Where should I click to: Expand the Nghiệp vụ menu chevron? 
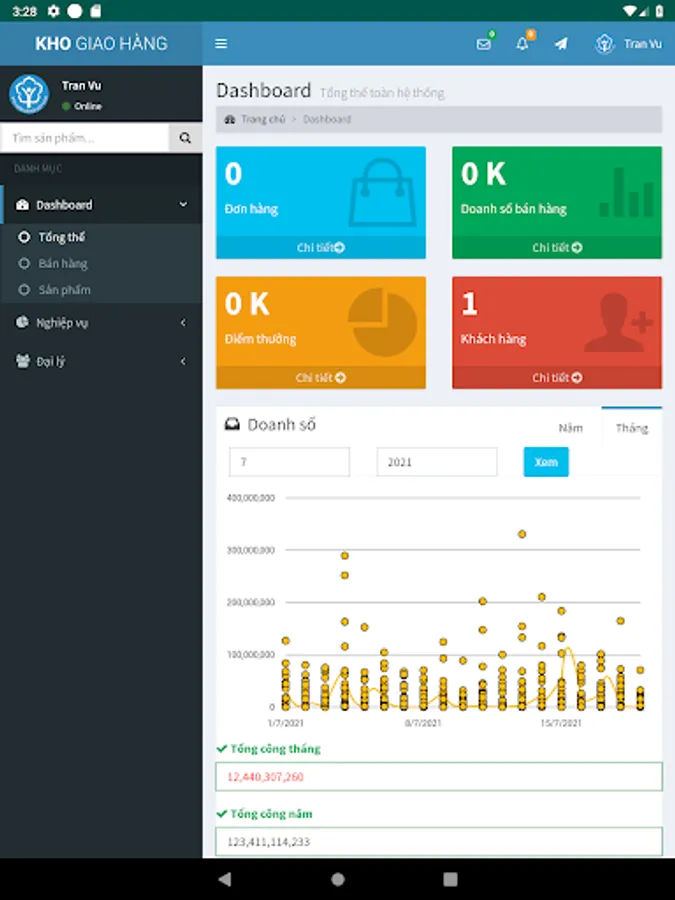tap(183, 323)
